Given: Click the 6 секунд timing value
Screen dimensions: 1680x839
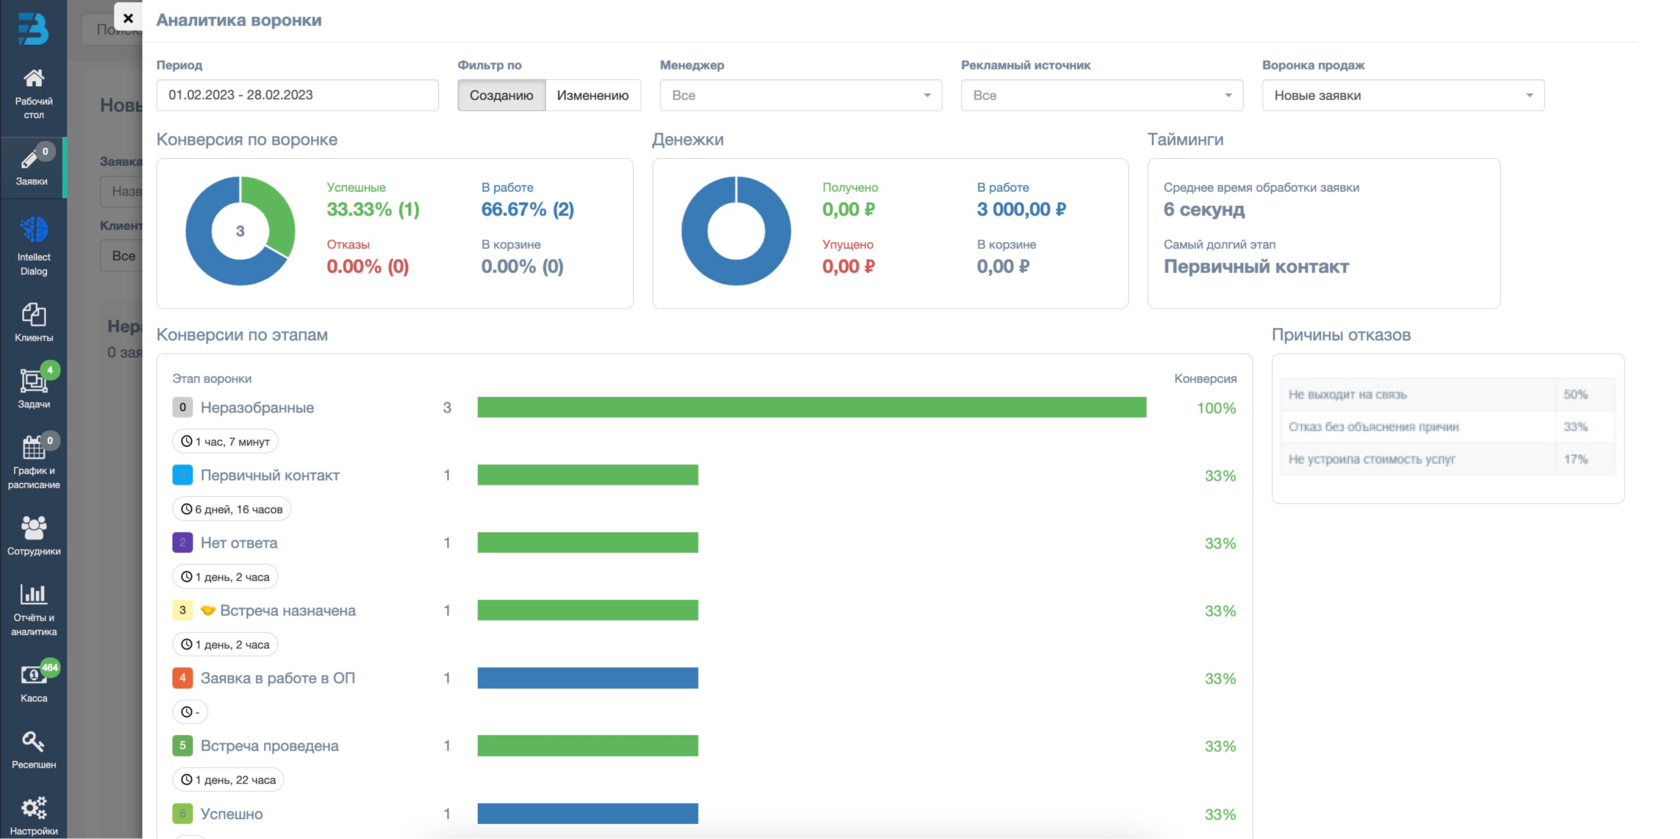Looking at the screenshot, I should pos(1204,209).
